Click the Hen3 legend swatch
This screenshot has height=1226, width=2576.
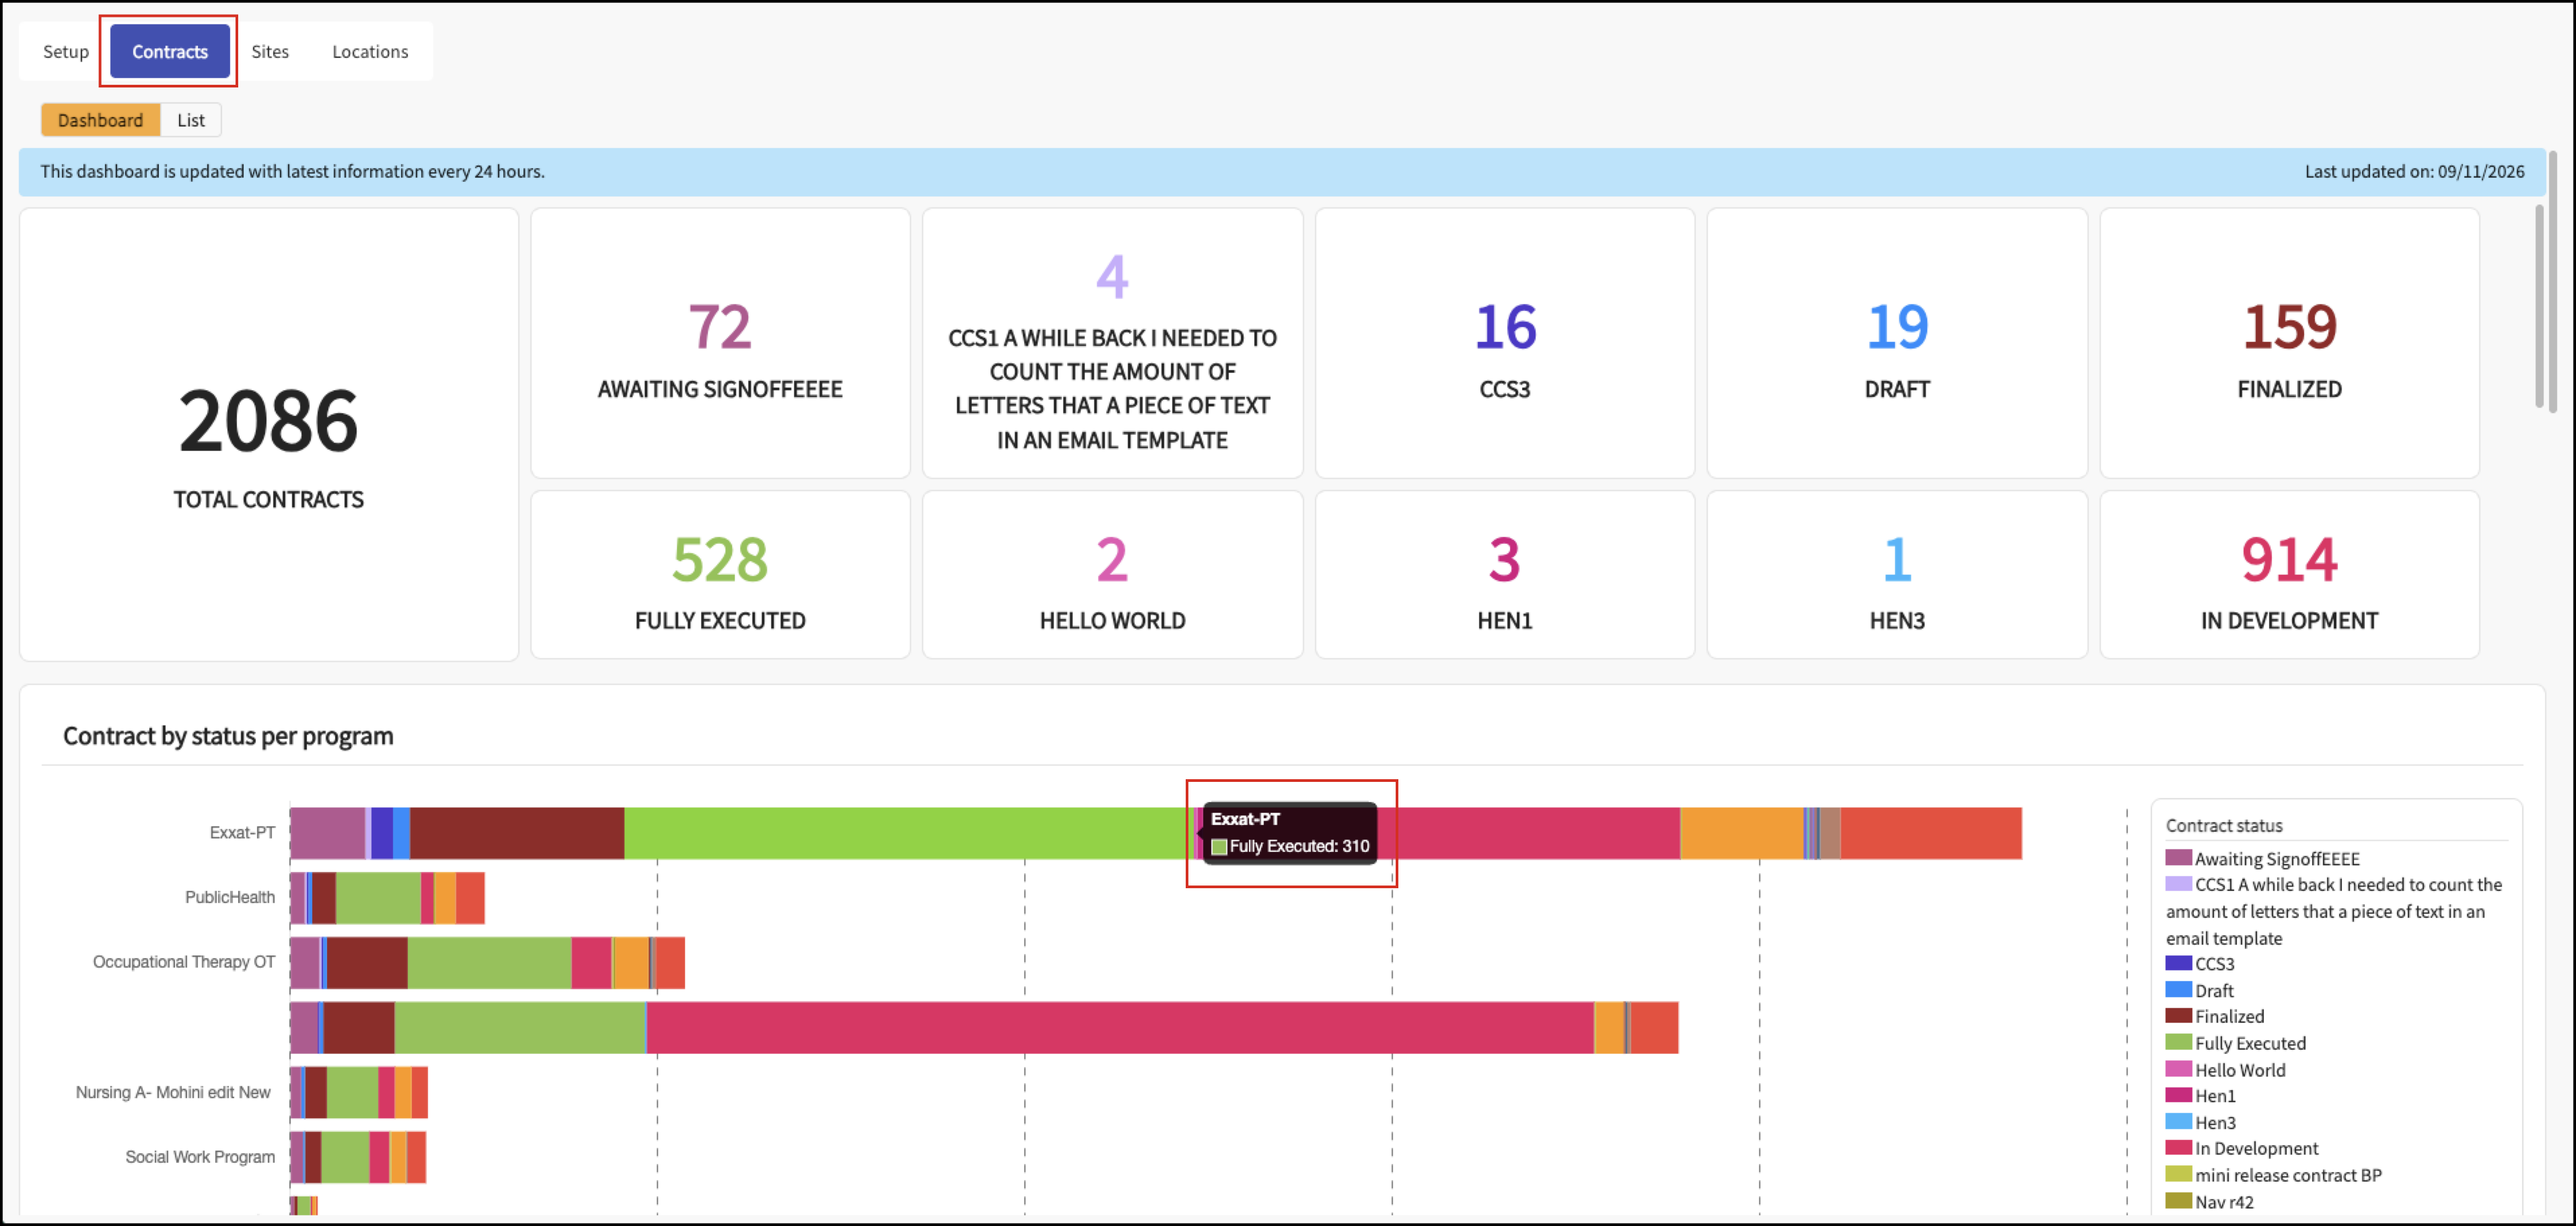[2178, 1122]
